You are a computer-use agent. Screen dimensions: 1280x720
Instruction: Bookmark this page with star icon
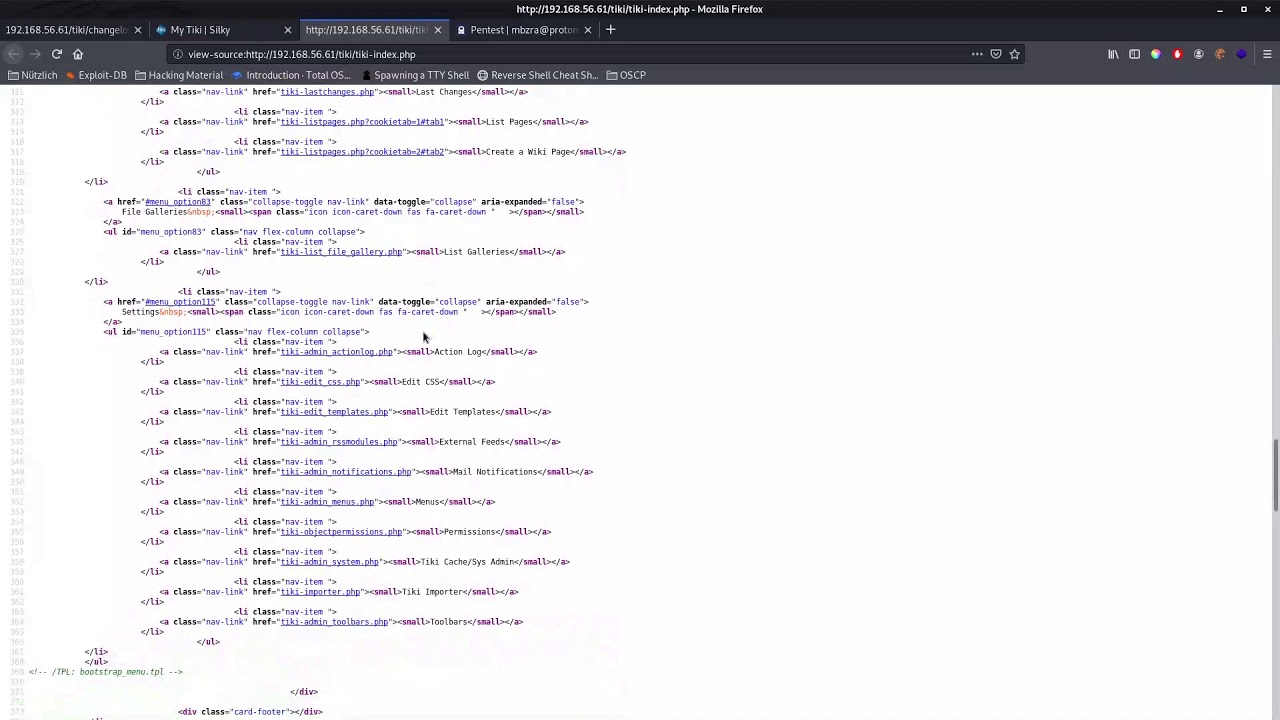[x=1015, y=54]
